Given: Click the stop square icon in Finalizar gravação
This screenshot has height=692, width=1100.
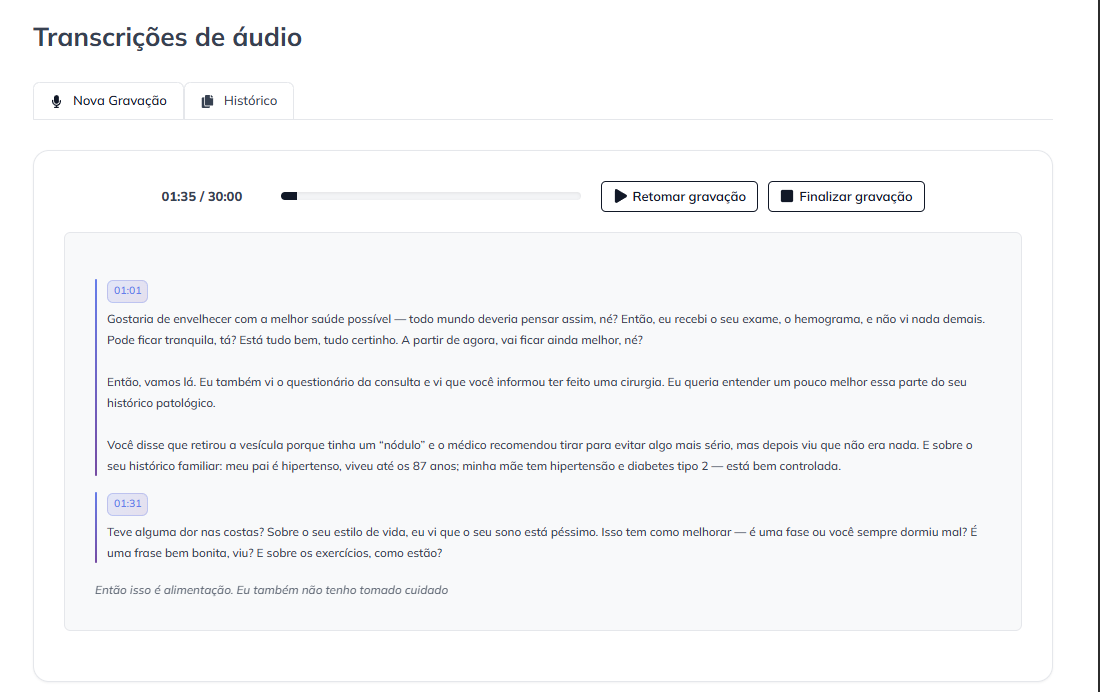Looking at the screenshot, I should (x=787, y=196).
